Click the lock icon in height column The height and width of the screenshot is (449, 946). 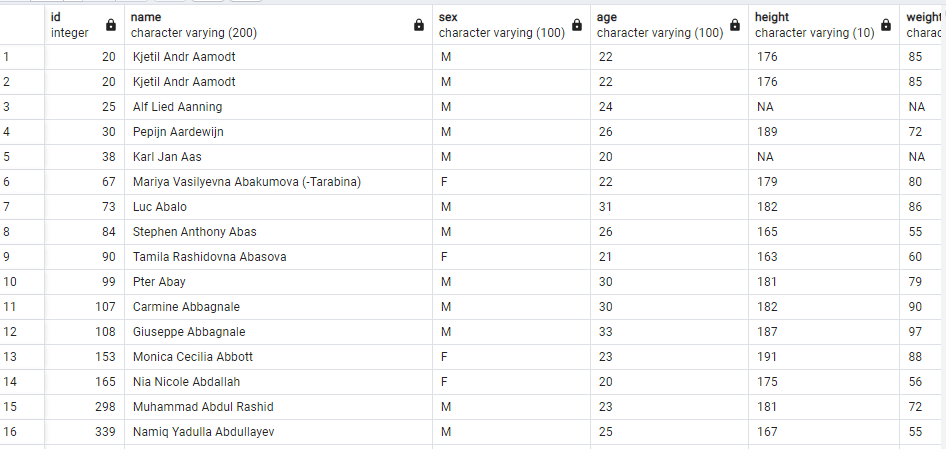point(886,25)
